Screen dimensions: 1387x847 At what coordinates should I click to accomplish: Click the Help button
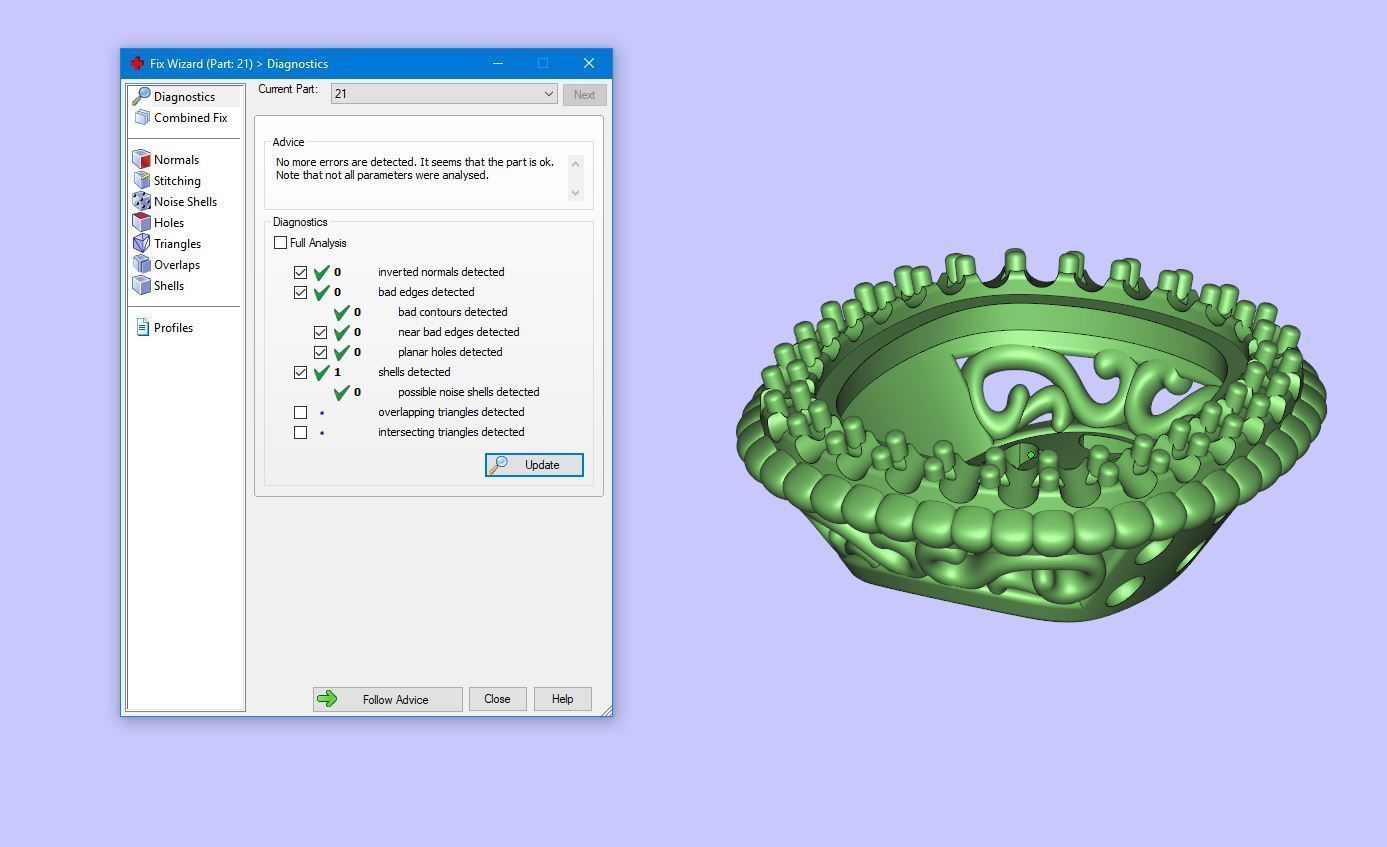562,699
